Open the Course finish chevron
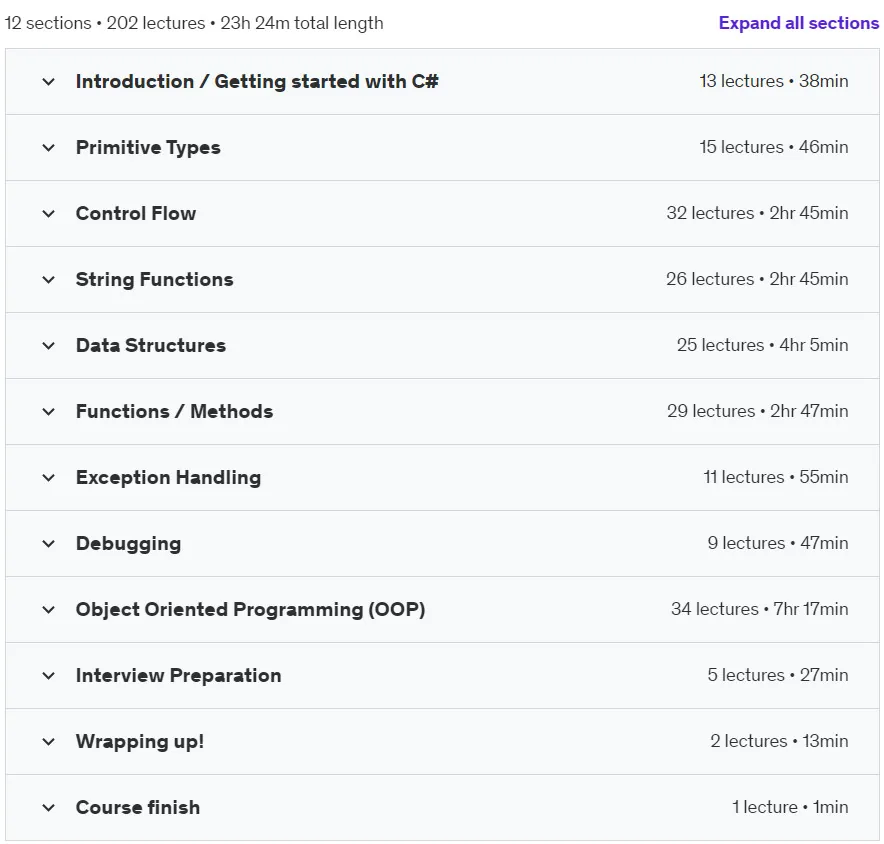The height and width of the screenshot is (844, 884). pos(48,807)
